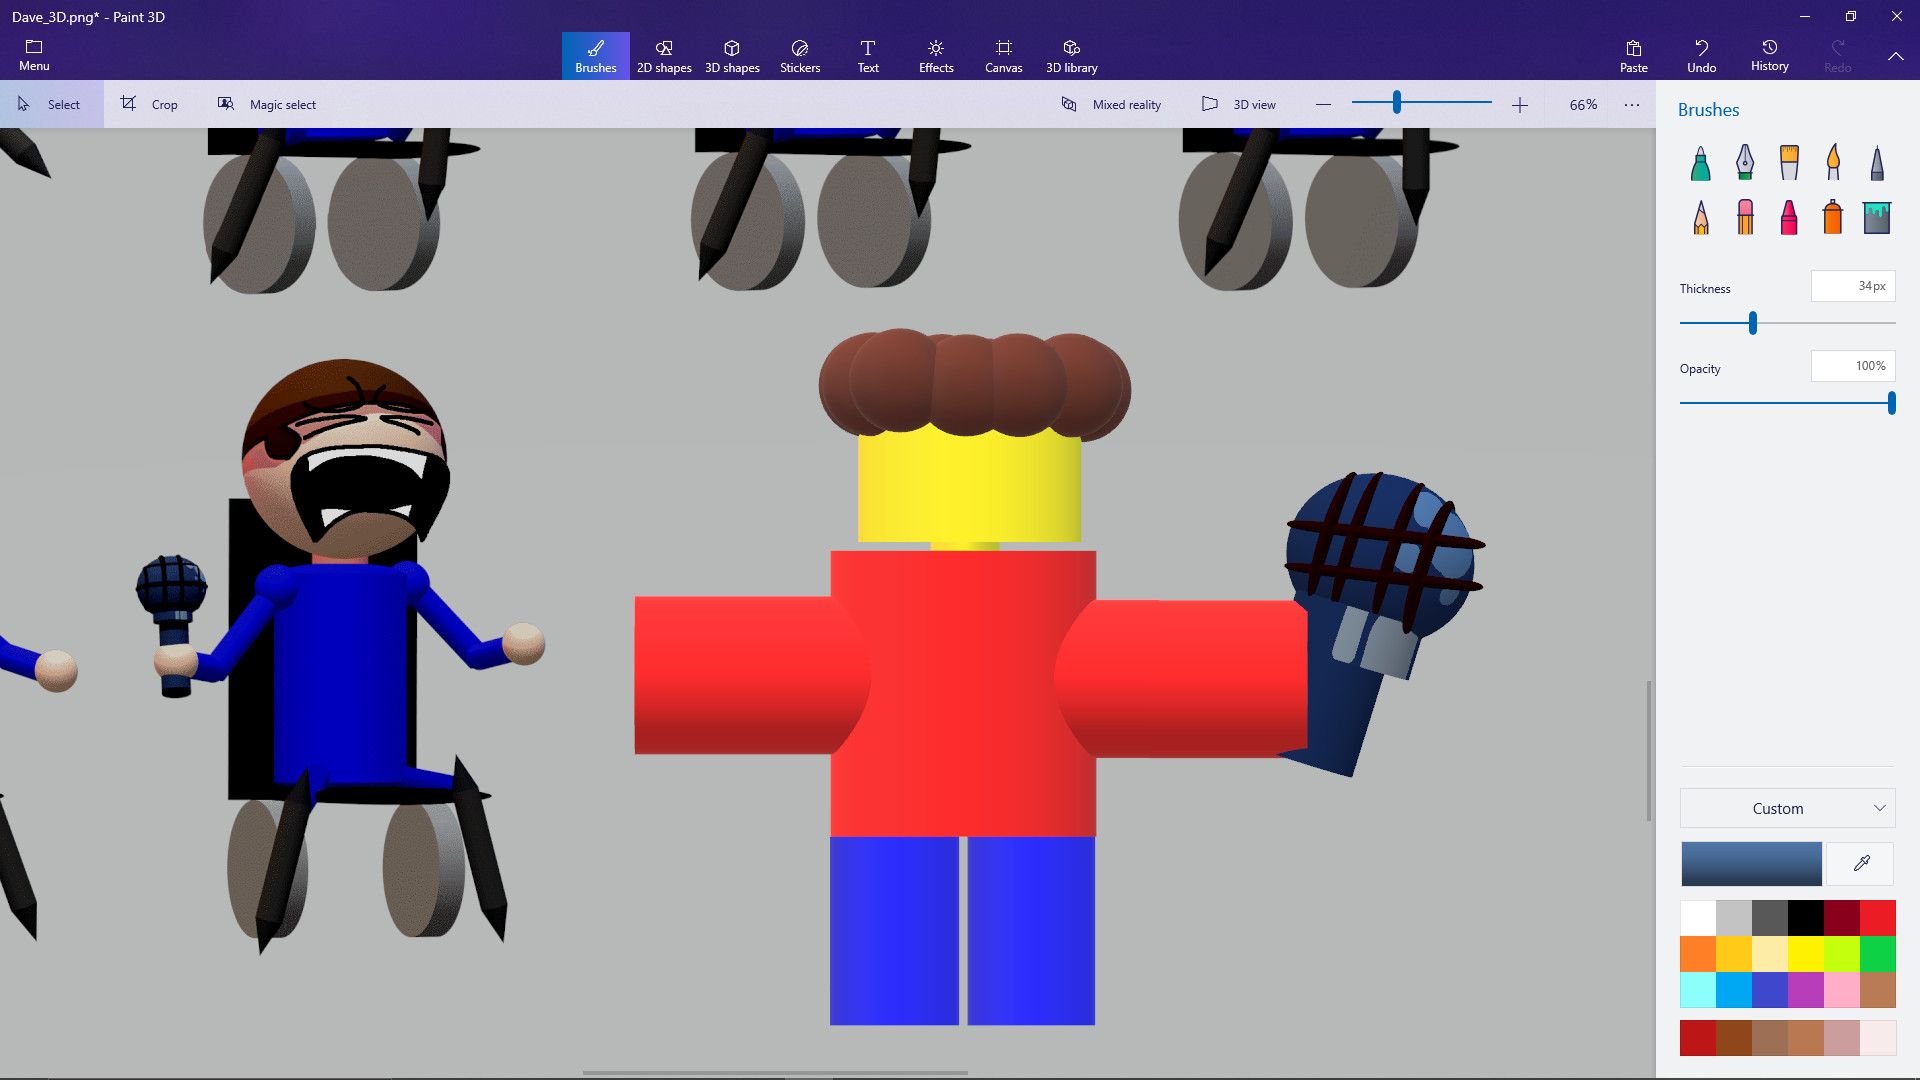Screen dimensions: 1920x1080
Task: Click the zoom slider handle
Action: pos(1397,102)
